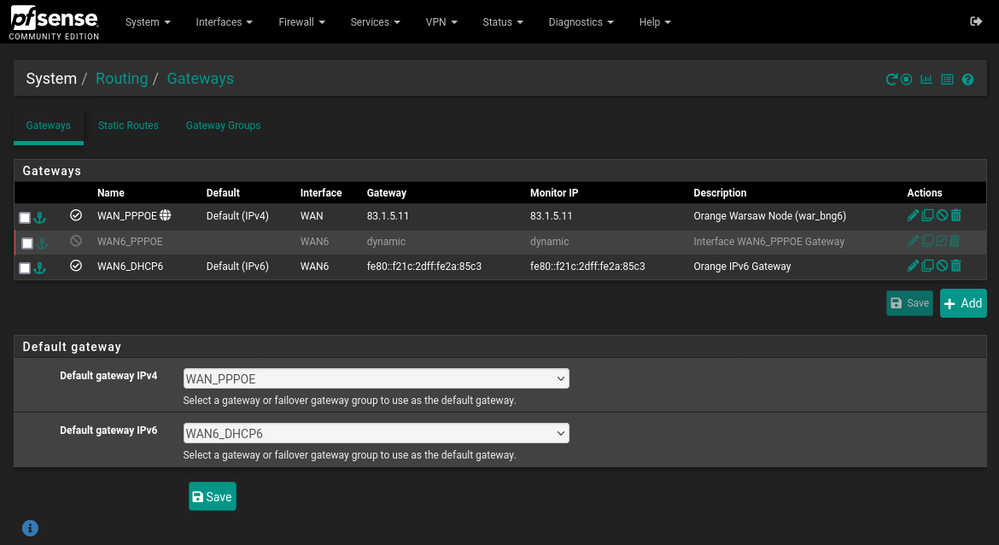Click the logout icon in top bar

click(976, 22)
